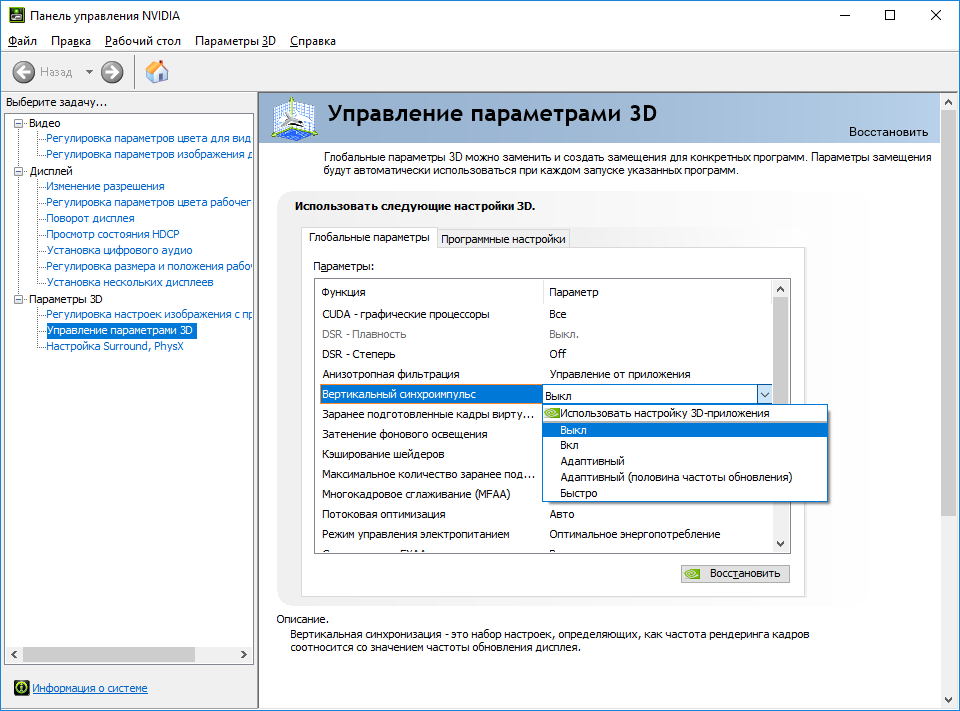Click main panel scrollbar down arrow
960x711 pixels.
coord(948,699)
